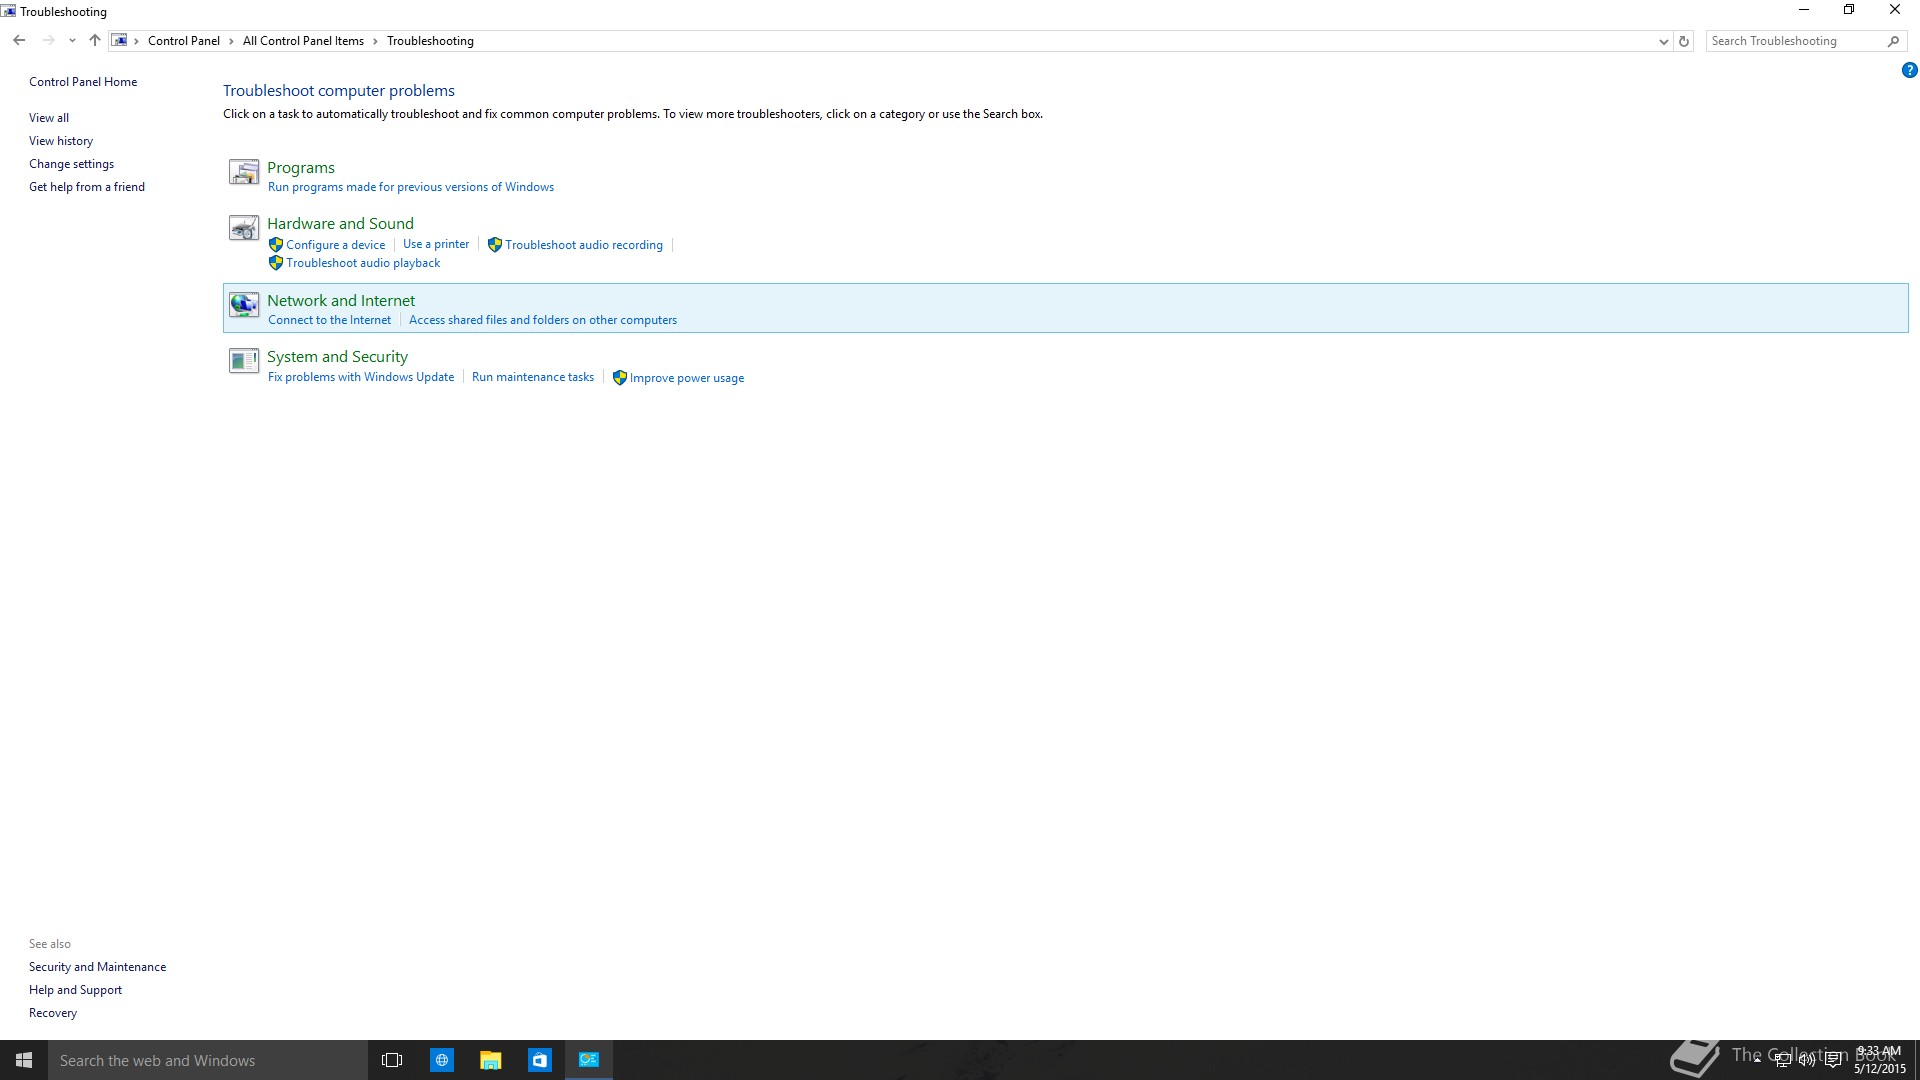Open View history
Screen dimensions: 1920x1080
tap(61, 141)
